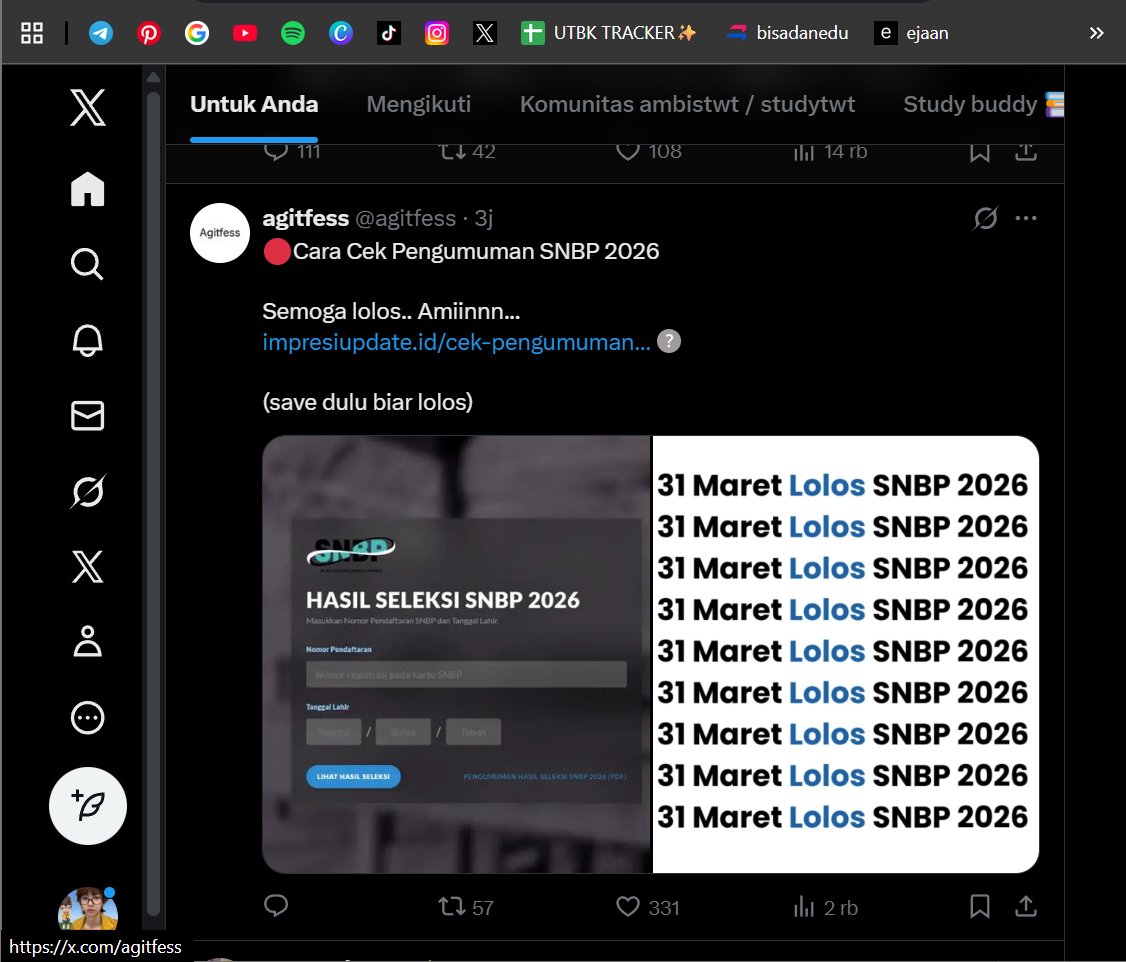
Task: Open your Profile from the sidebar
Action: coord(87,642)
